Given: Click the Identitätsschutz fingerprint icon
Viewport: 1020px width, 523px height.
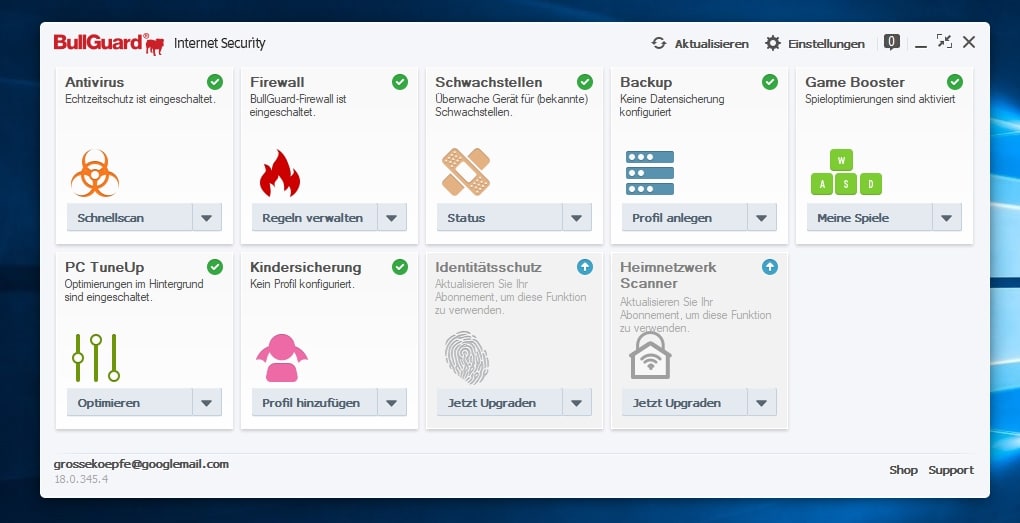Looking at the screenshot, I should (466, 357).
